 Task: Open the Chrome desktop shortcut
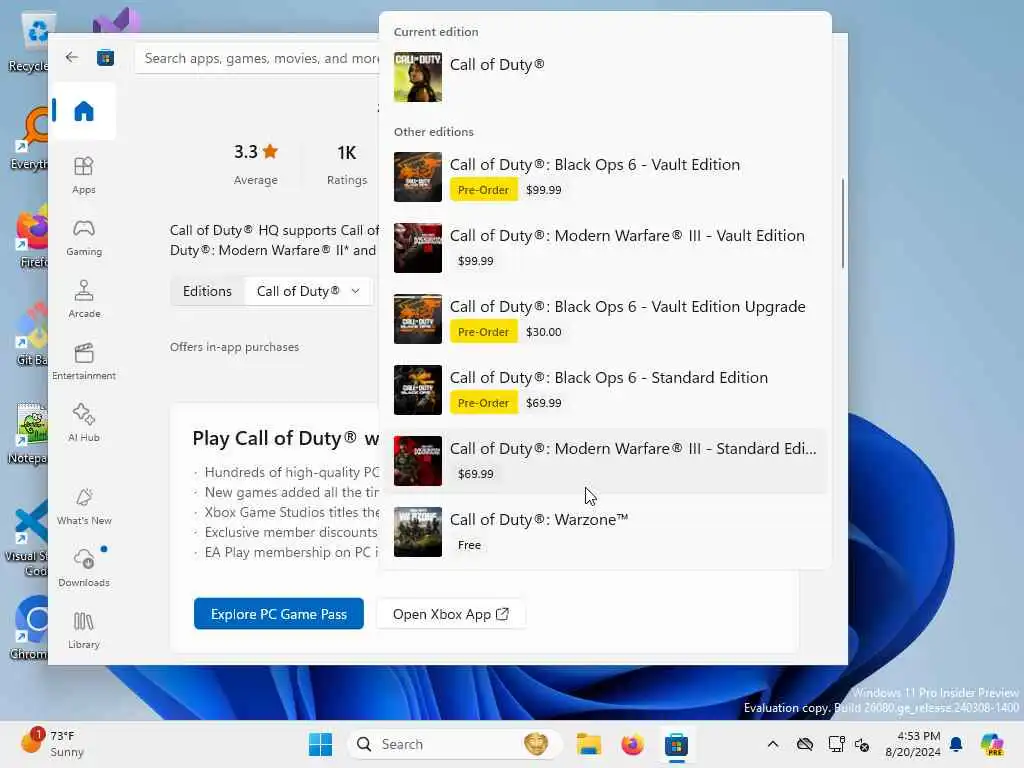point(29,628)
